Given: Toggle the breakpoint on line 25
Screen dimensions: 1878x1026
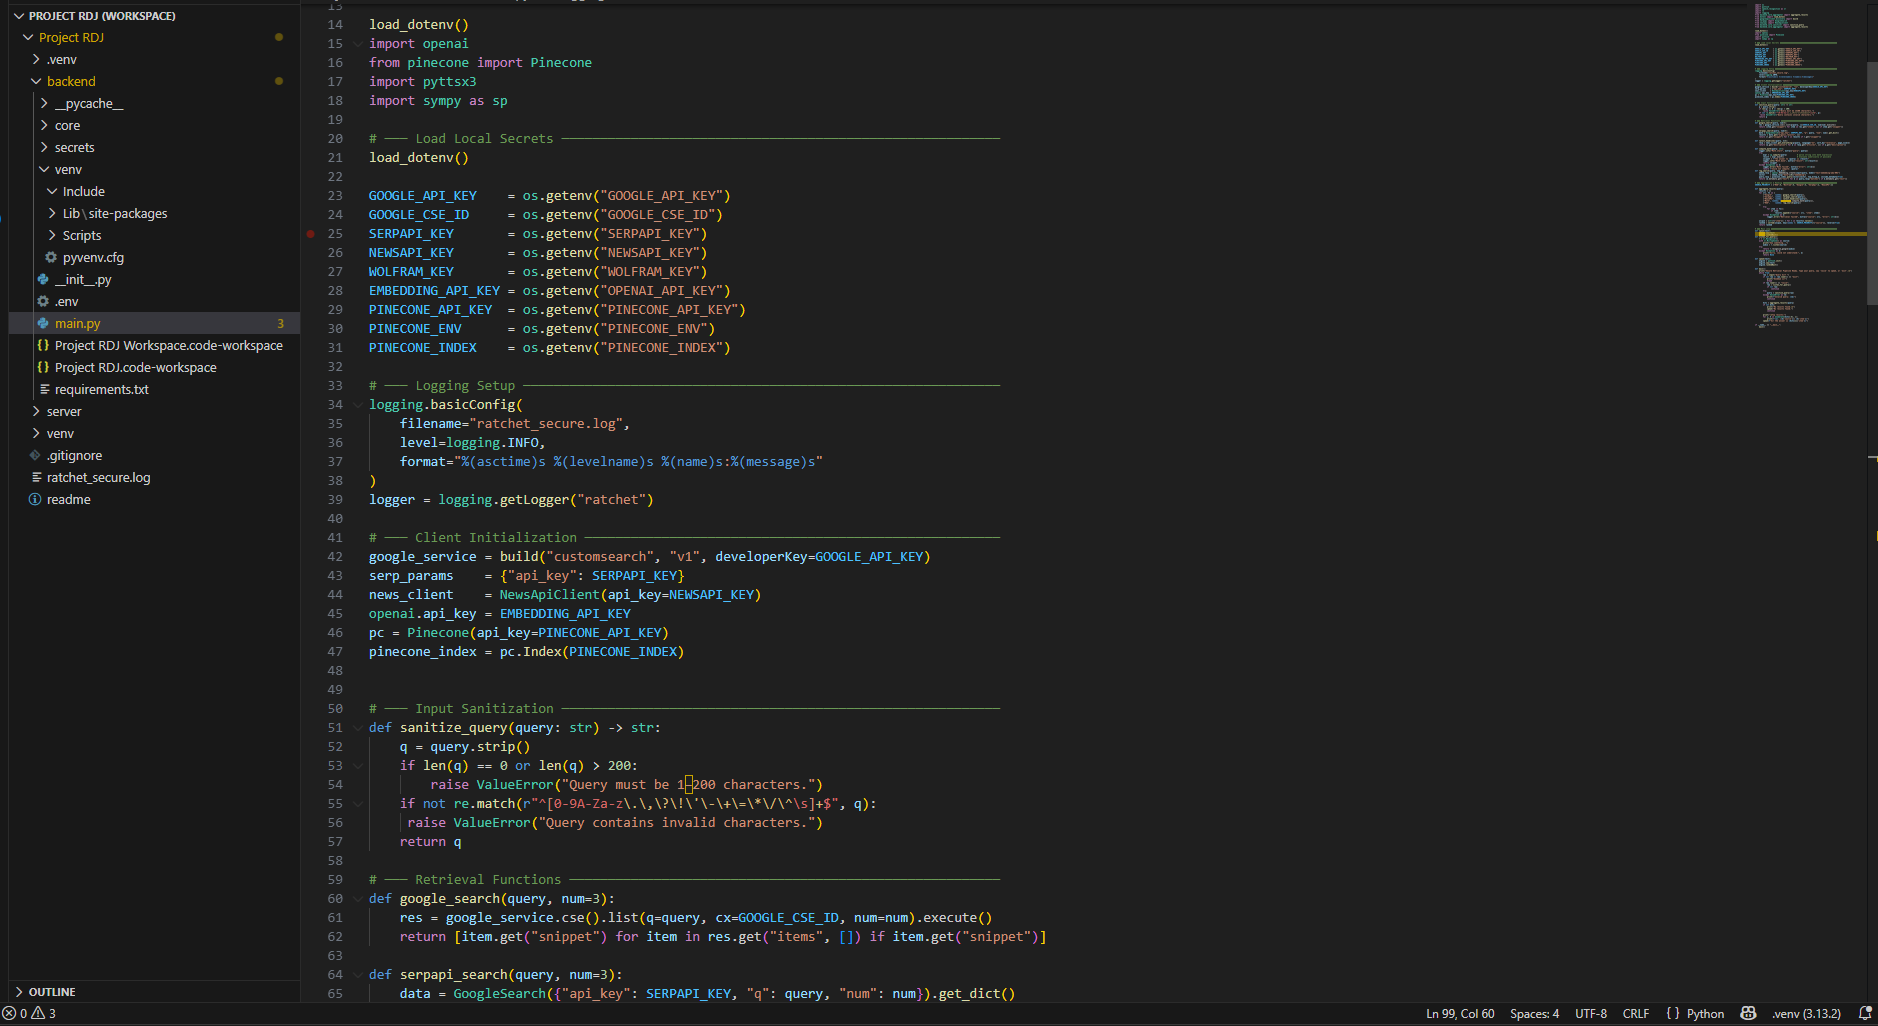Looking at the screenshot, I should pyautogui.click(x=310, y=233).
